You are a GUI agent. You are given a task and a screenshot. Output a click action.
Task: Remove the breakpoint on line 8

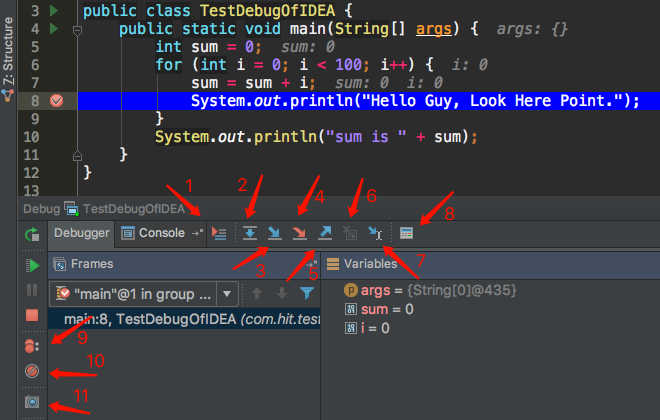coord(56,101)
